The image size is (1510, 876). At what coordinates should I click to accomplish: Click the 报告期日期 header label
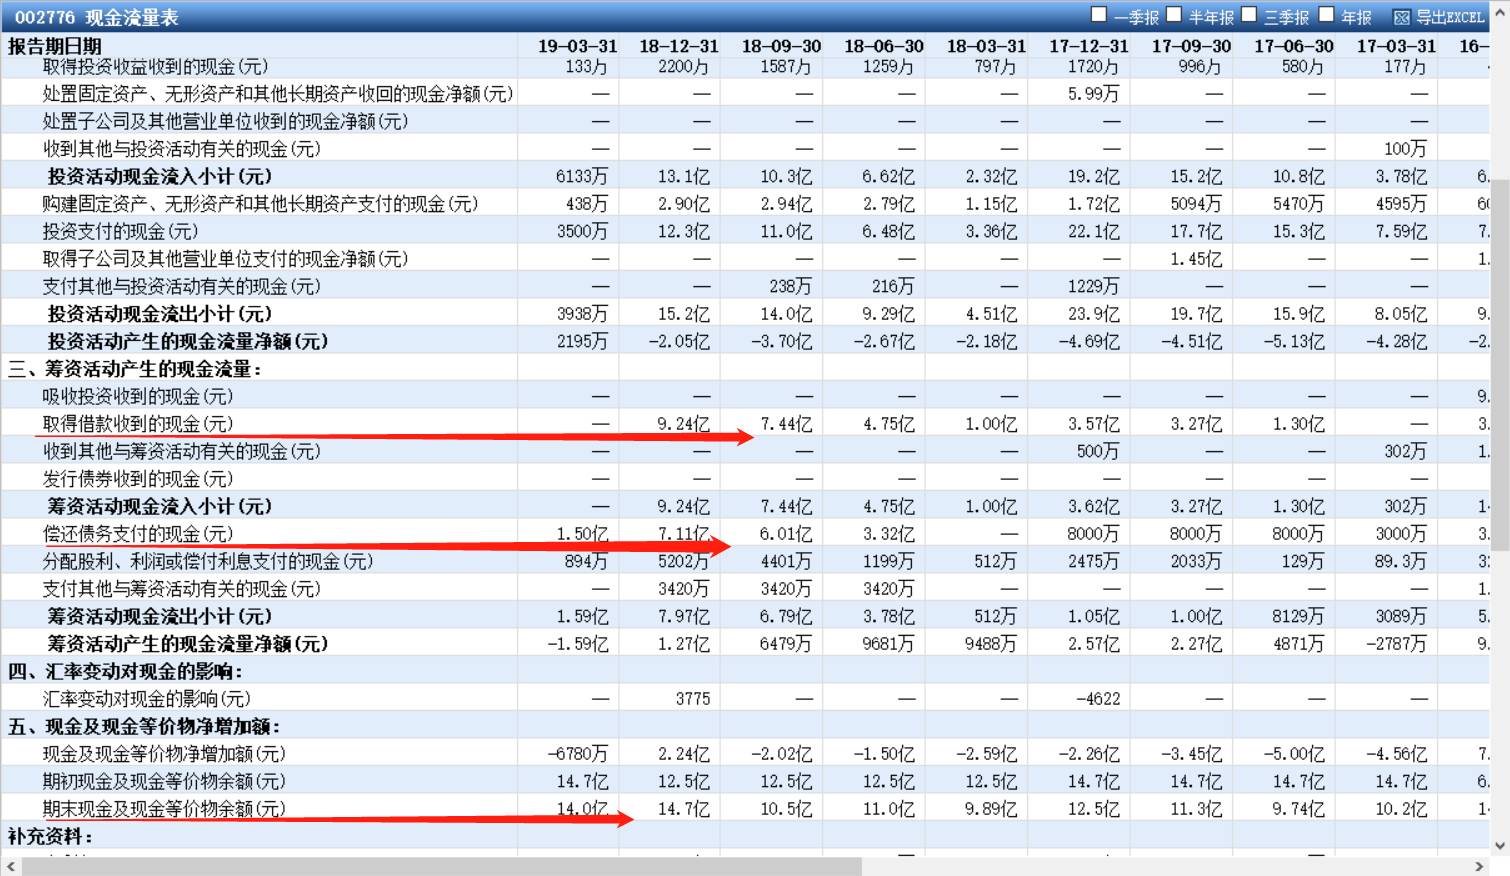pyautogui.click(x=55, y=46)
